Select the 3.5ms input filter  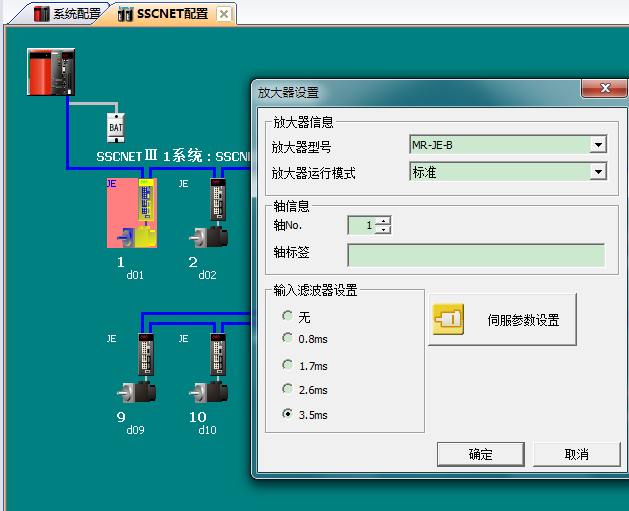[288, 413]
